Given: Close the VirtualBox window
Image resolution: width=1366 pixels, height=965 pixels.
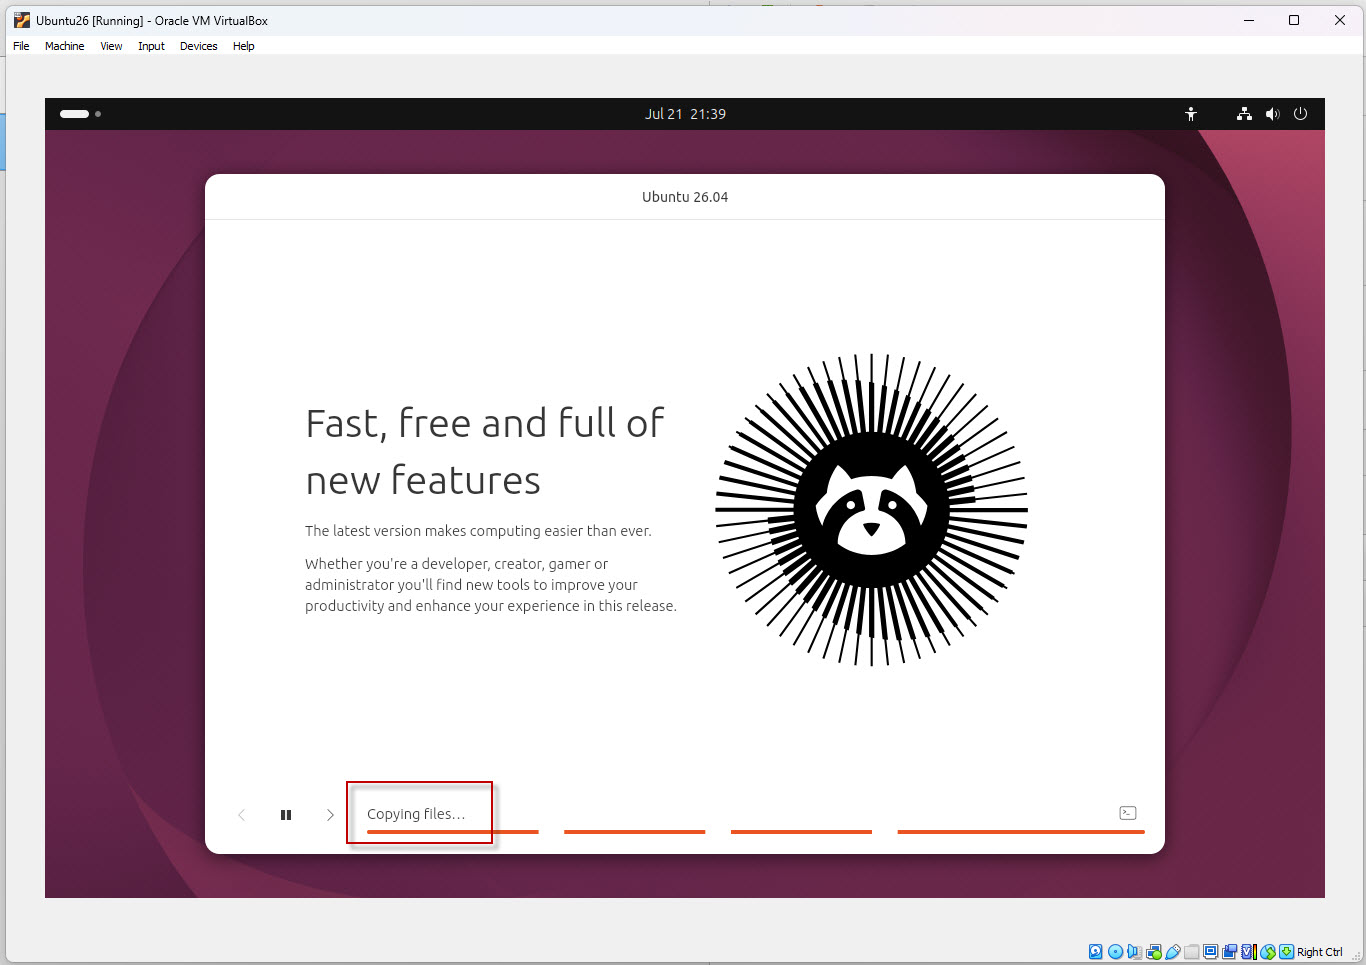Looking at the screenshot, I should 1340,20.
